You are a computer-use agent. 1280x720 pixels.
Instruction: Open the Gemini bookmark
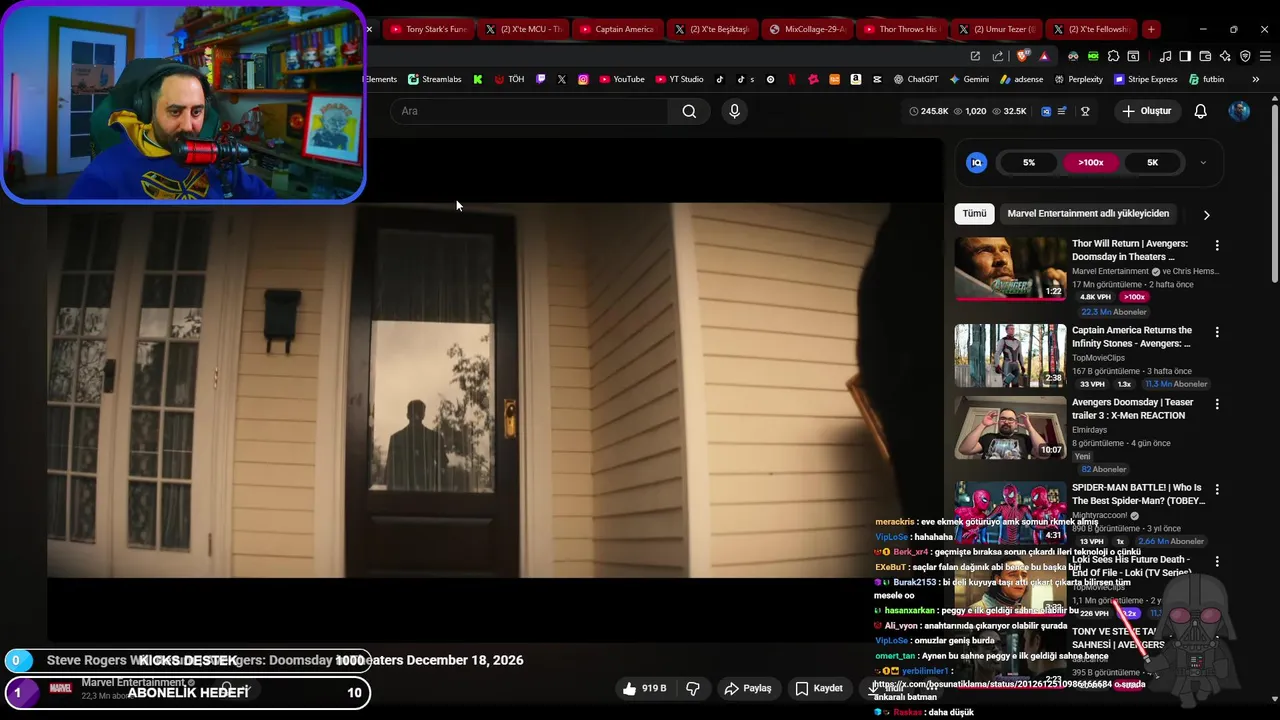[969, 79]
